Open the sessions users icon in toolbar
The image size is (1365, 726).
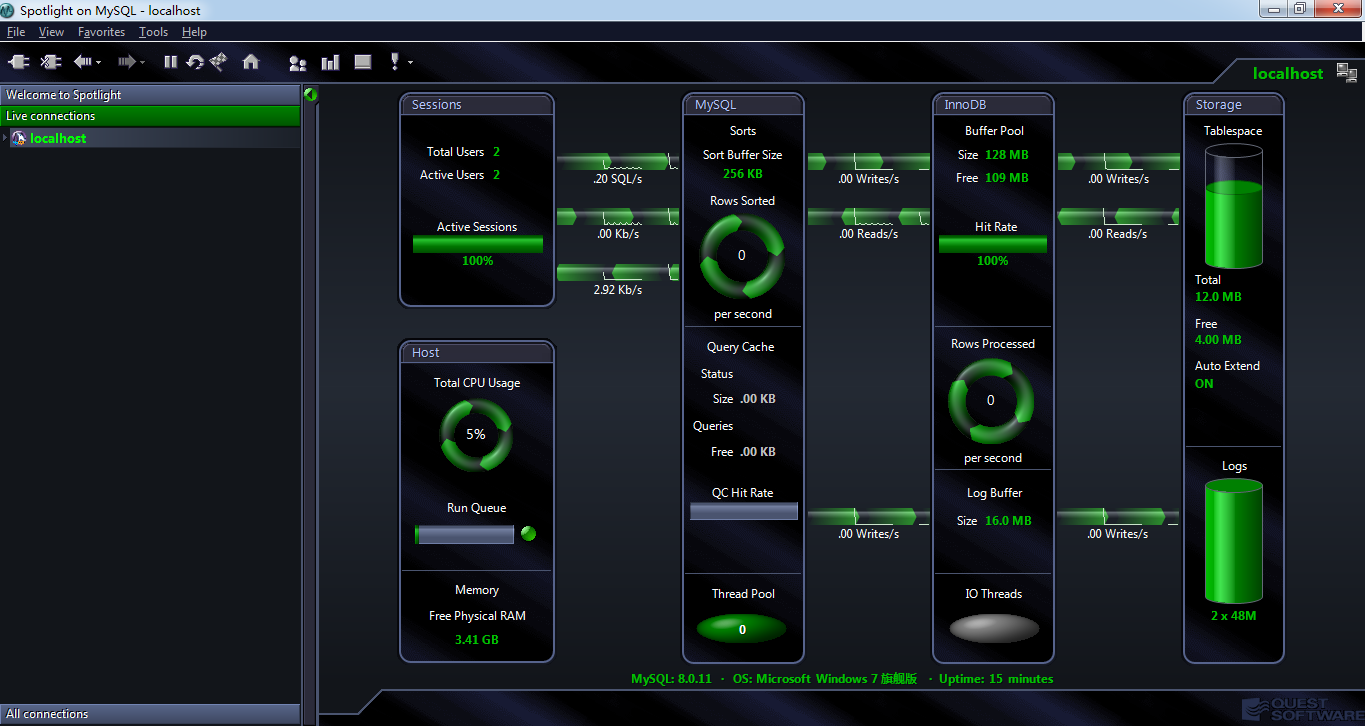click(297, 63)
